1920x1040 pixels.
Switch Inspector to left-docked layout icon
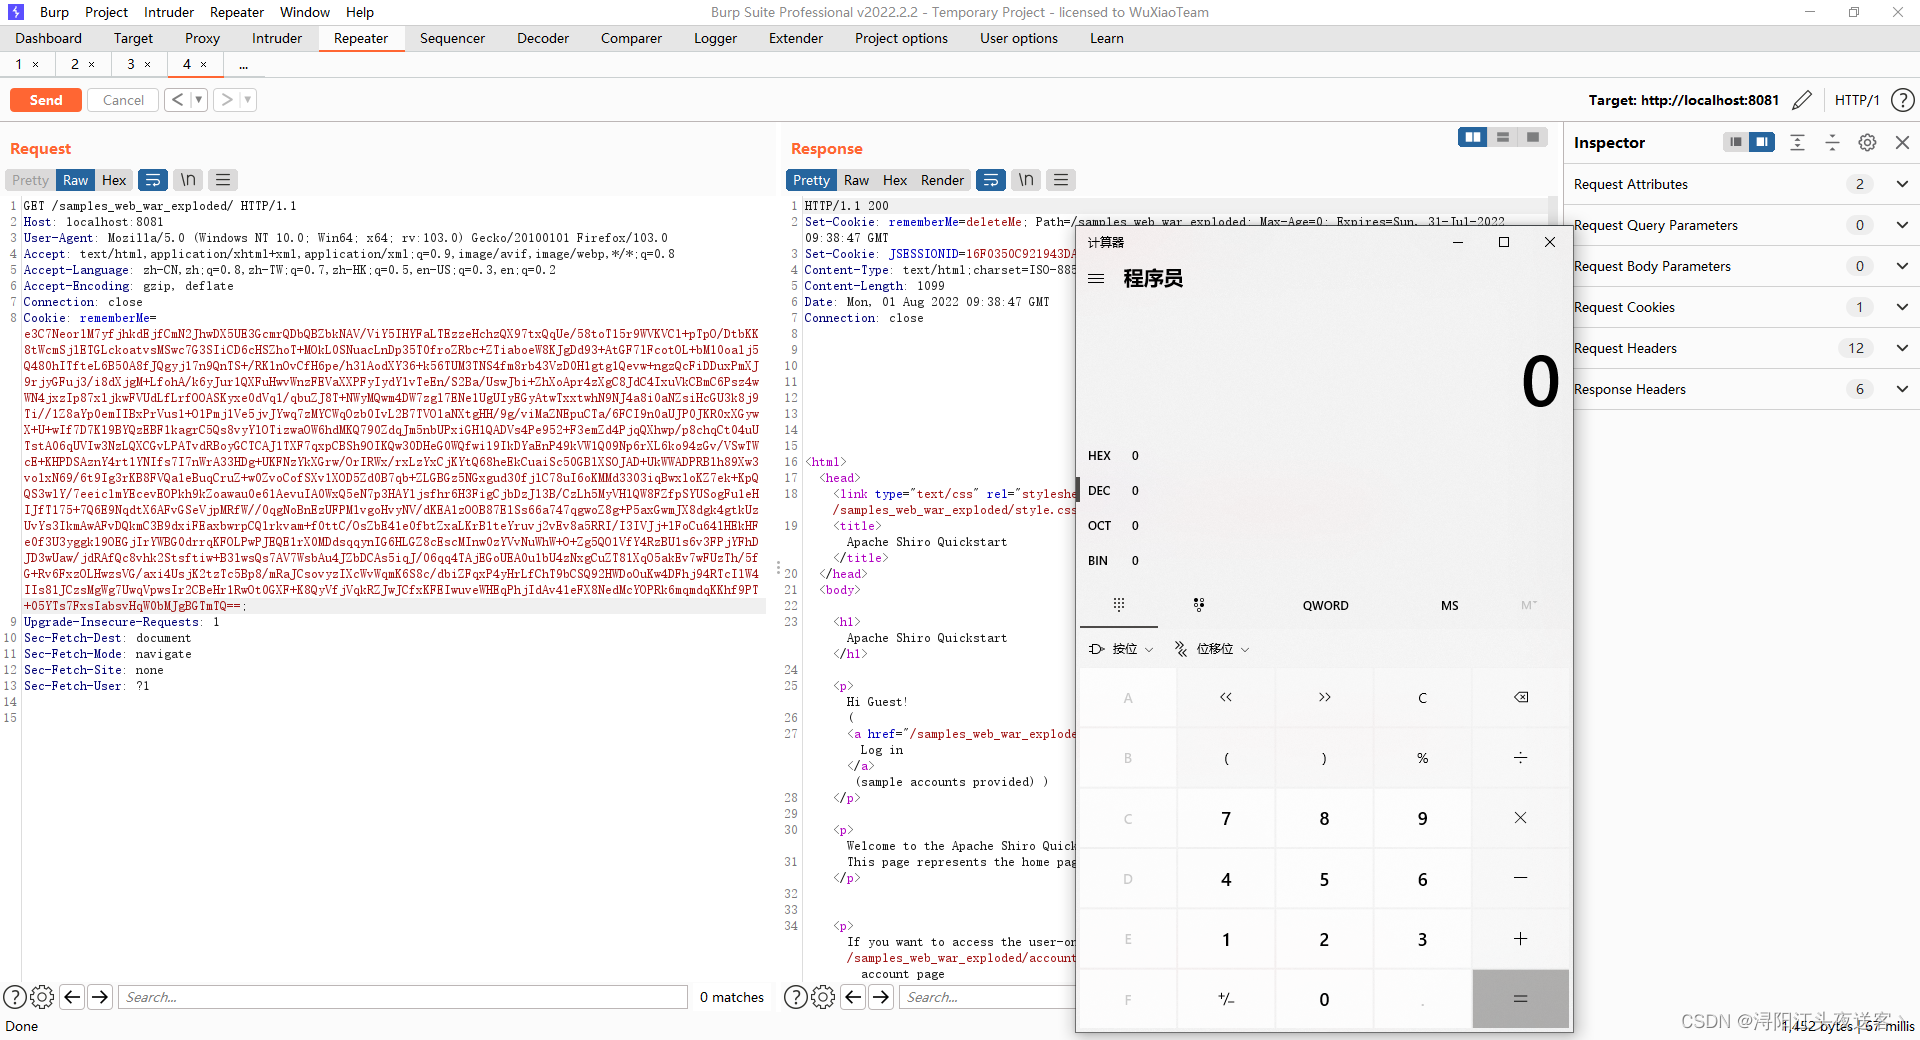pyautogui.click(x=1736, y=142)
